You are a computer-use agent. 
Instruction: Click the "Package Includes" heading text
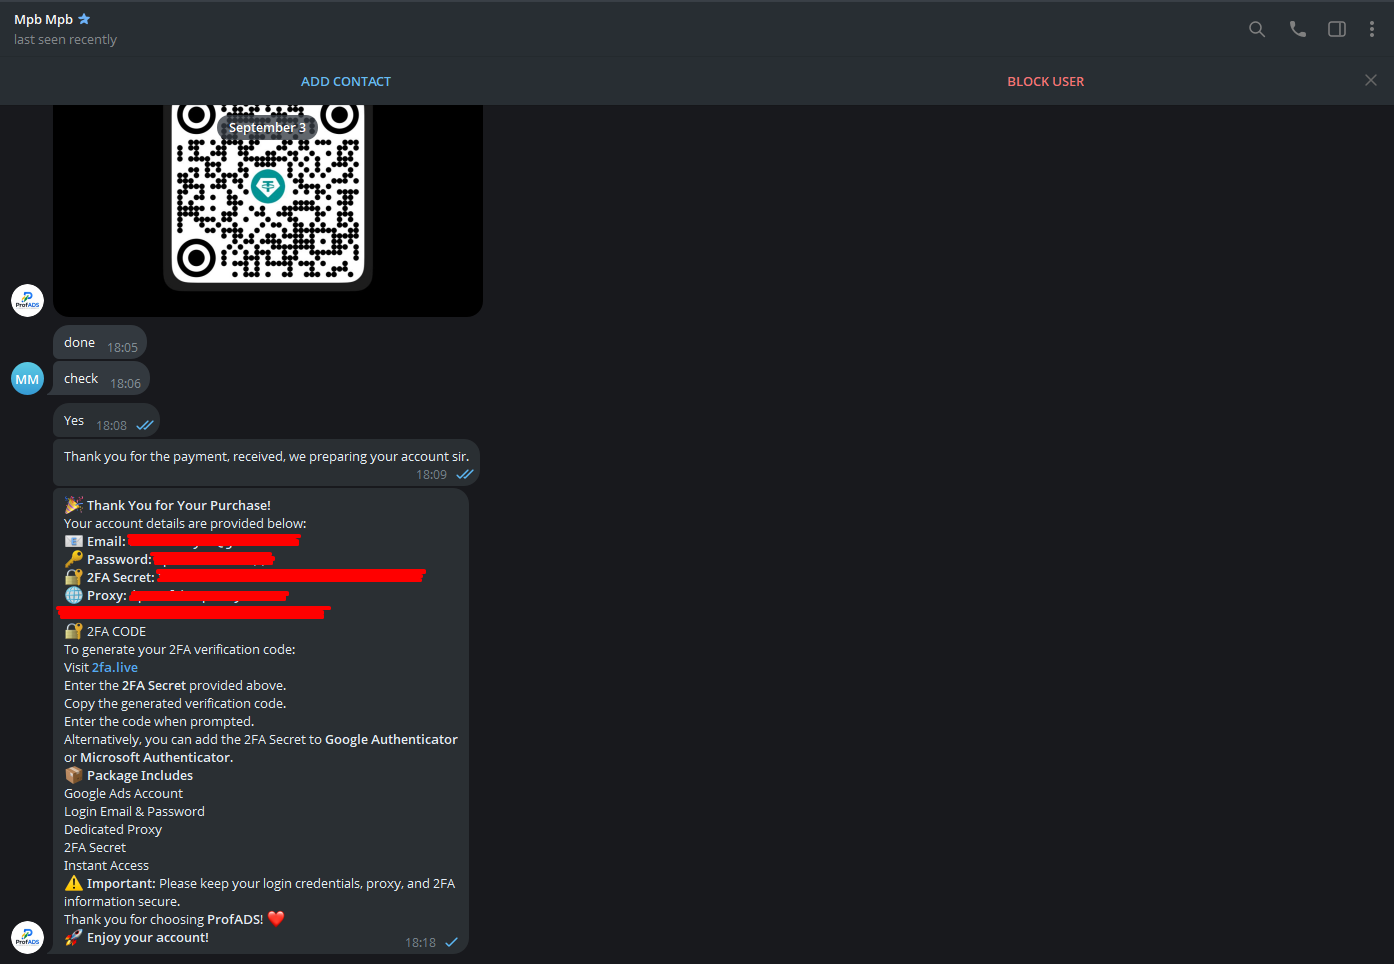[x=140, y=775]
